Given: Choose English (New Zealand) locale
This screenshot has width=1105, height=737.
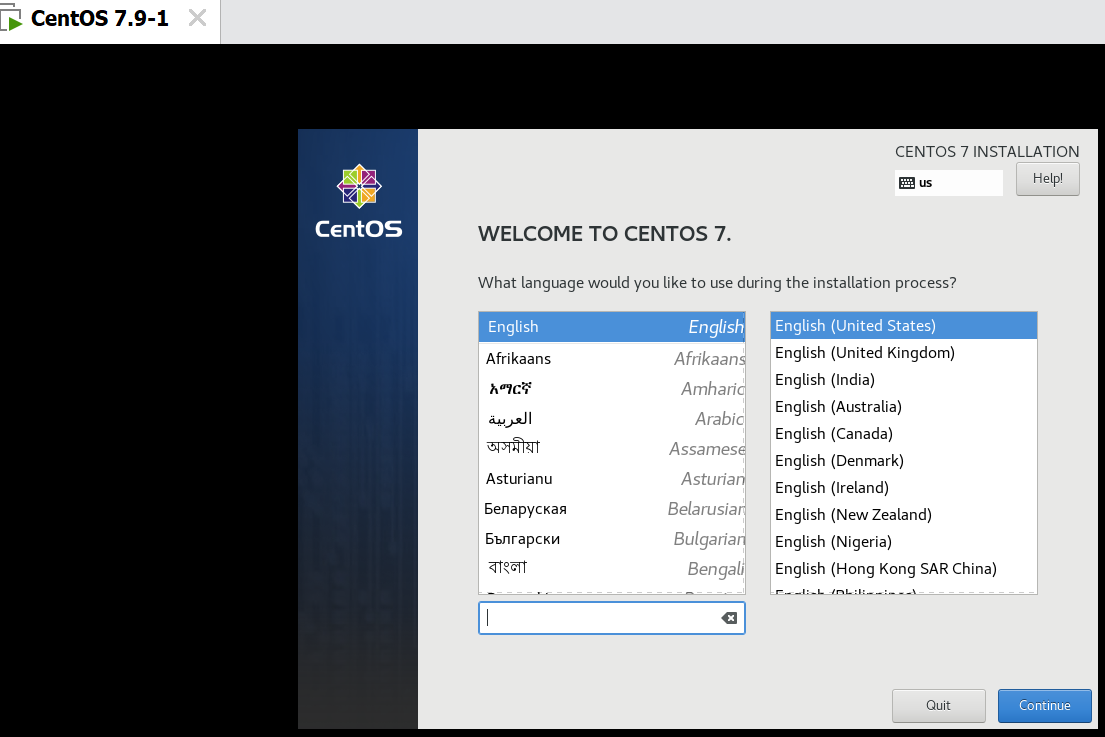Looking at the screenshot, I should [903, 515].
